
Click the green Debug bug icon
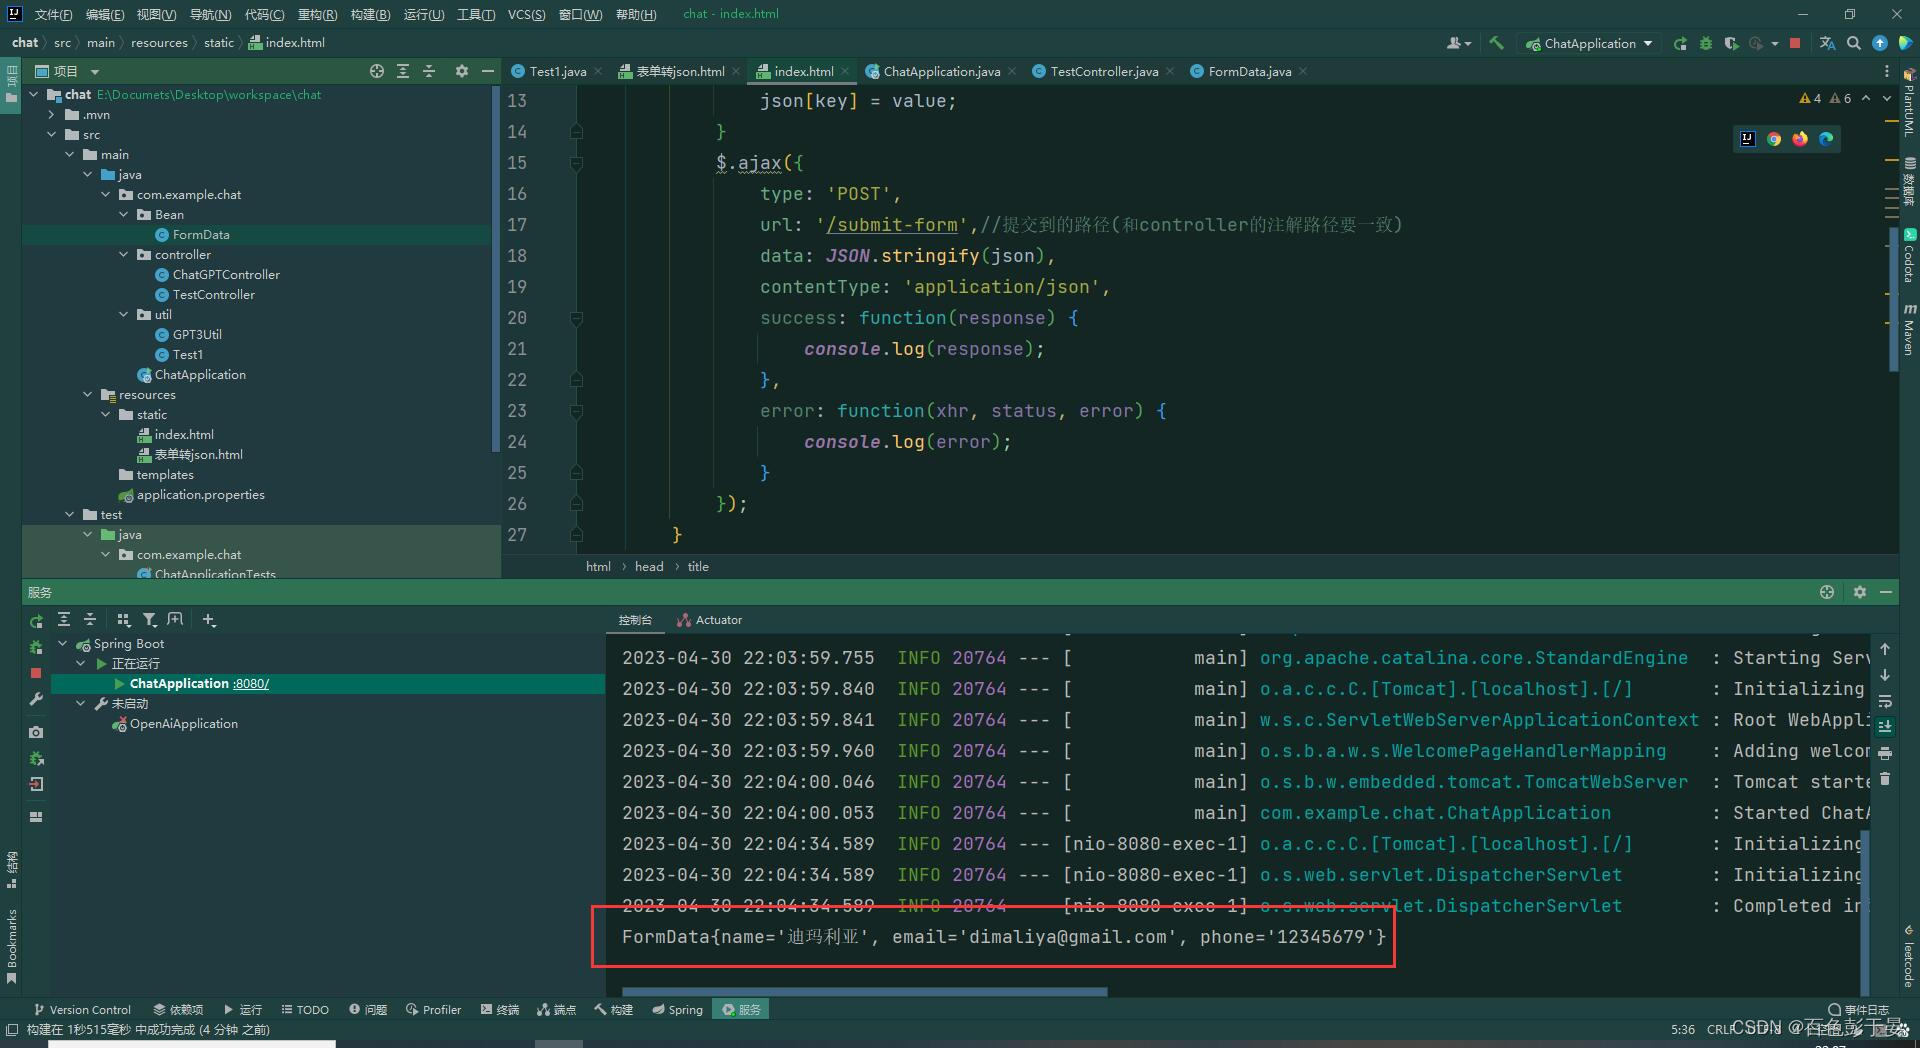tap(1706, 43)
